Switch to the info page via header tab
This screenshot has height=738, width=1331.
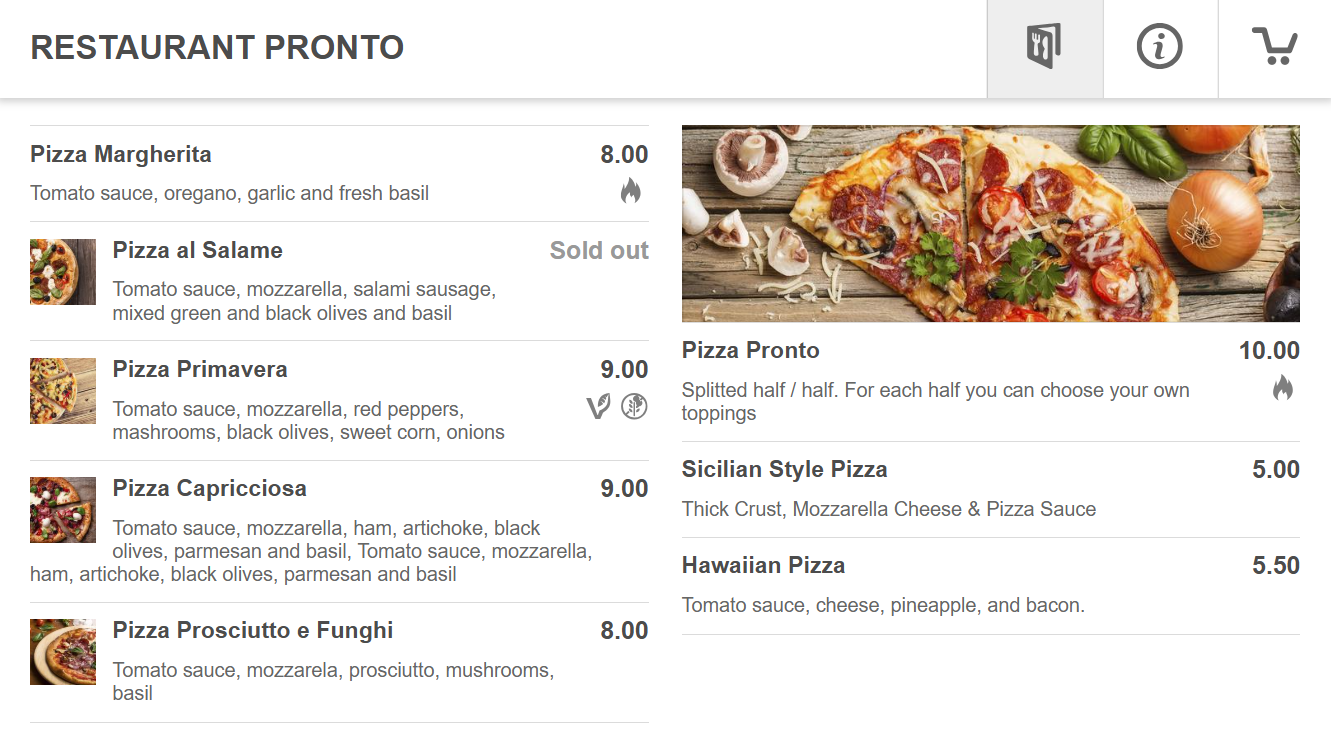pyautogui.click(x=1160, y=47)
